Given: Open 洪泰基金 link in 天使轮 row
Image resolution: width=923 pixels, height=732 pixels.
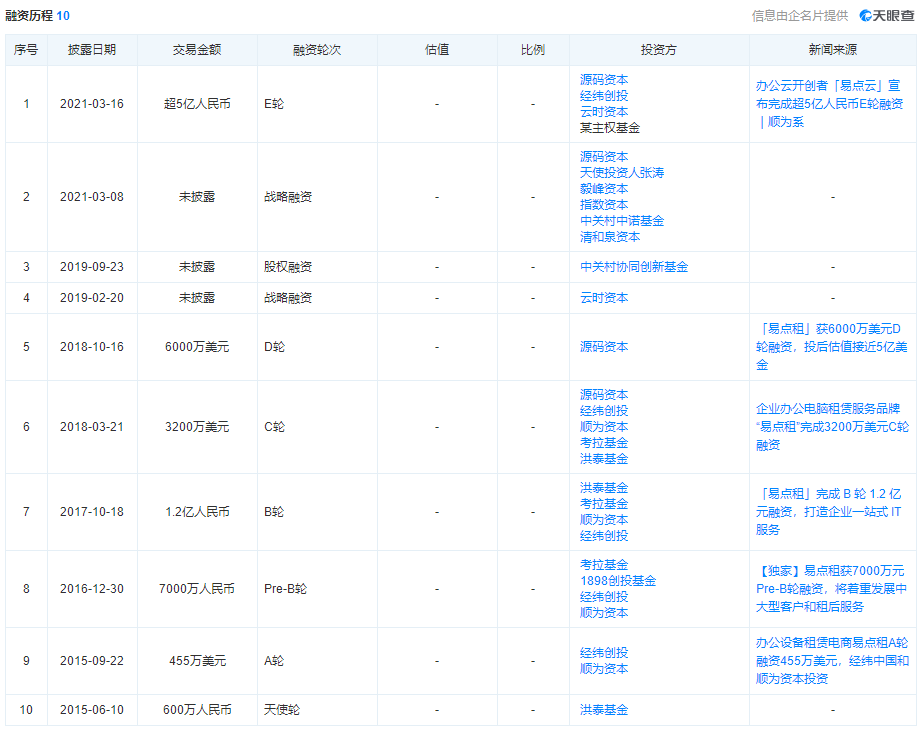Looking at the screenshot, I should coord(604,710).
